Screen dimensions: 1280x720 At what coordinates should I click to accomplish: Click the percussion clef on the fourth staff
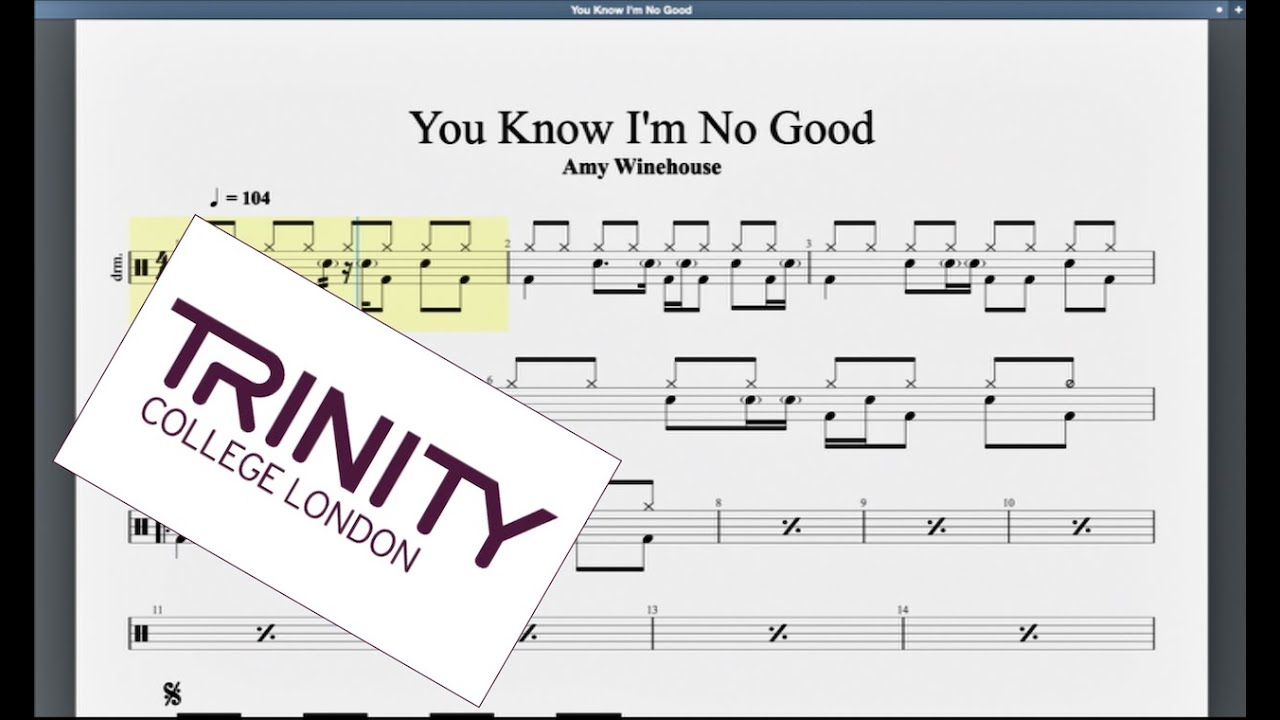point(141,633)
